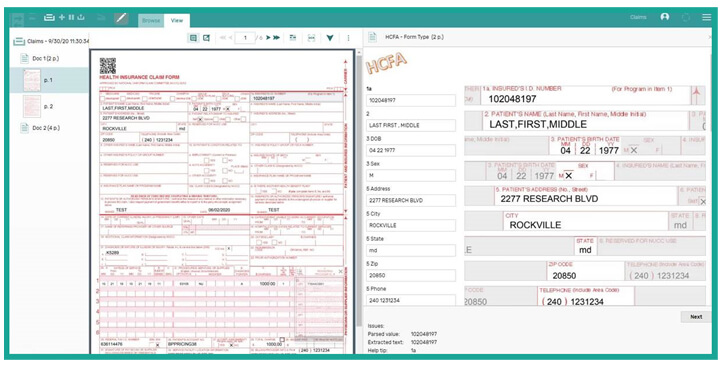This screenshot has width=722, height=366.
Task: Go to first page with double-left arrow
Action: pyautogui.click(x=223, y=38)
